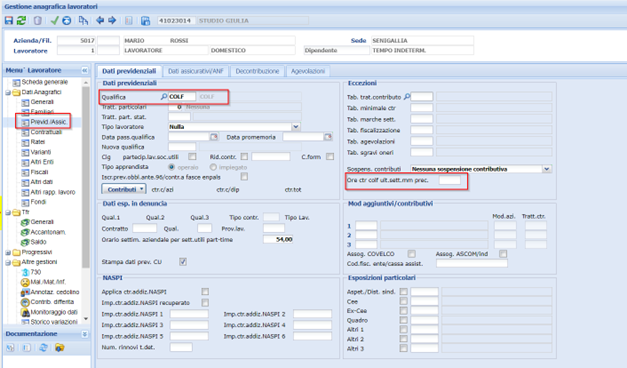
Task: Open the Contributi dropdown button
Action: [124, 189]
